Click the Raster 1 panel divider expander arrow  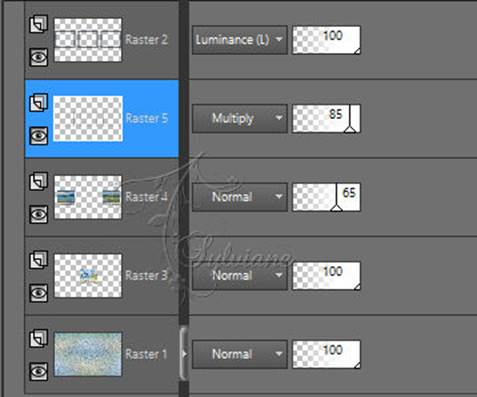pos(184,354)
